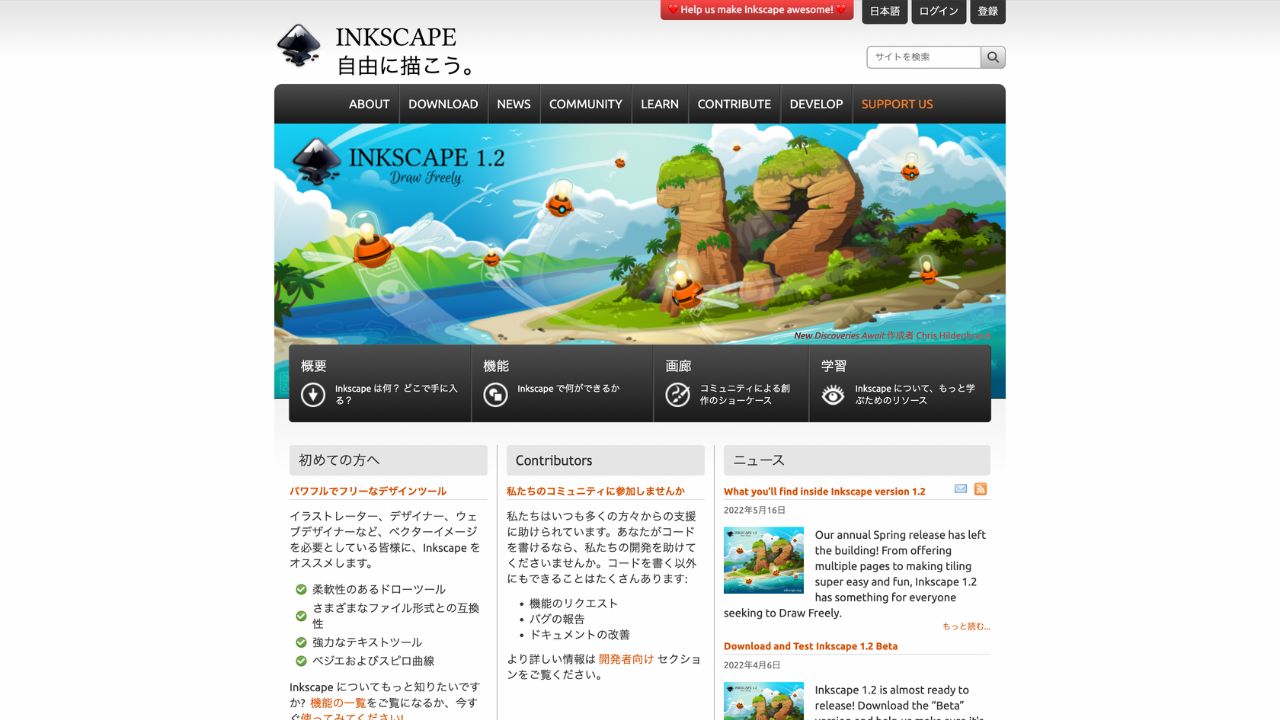Viewport: 1280px width, 720px height.
Task: Click the Chris Hildenbrand credit link
Action: (954, 336)
